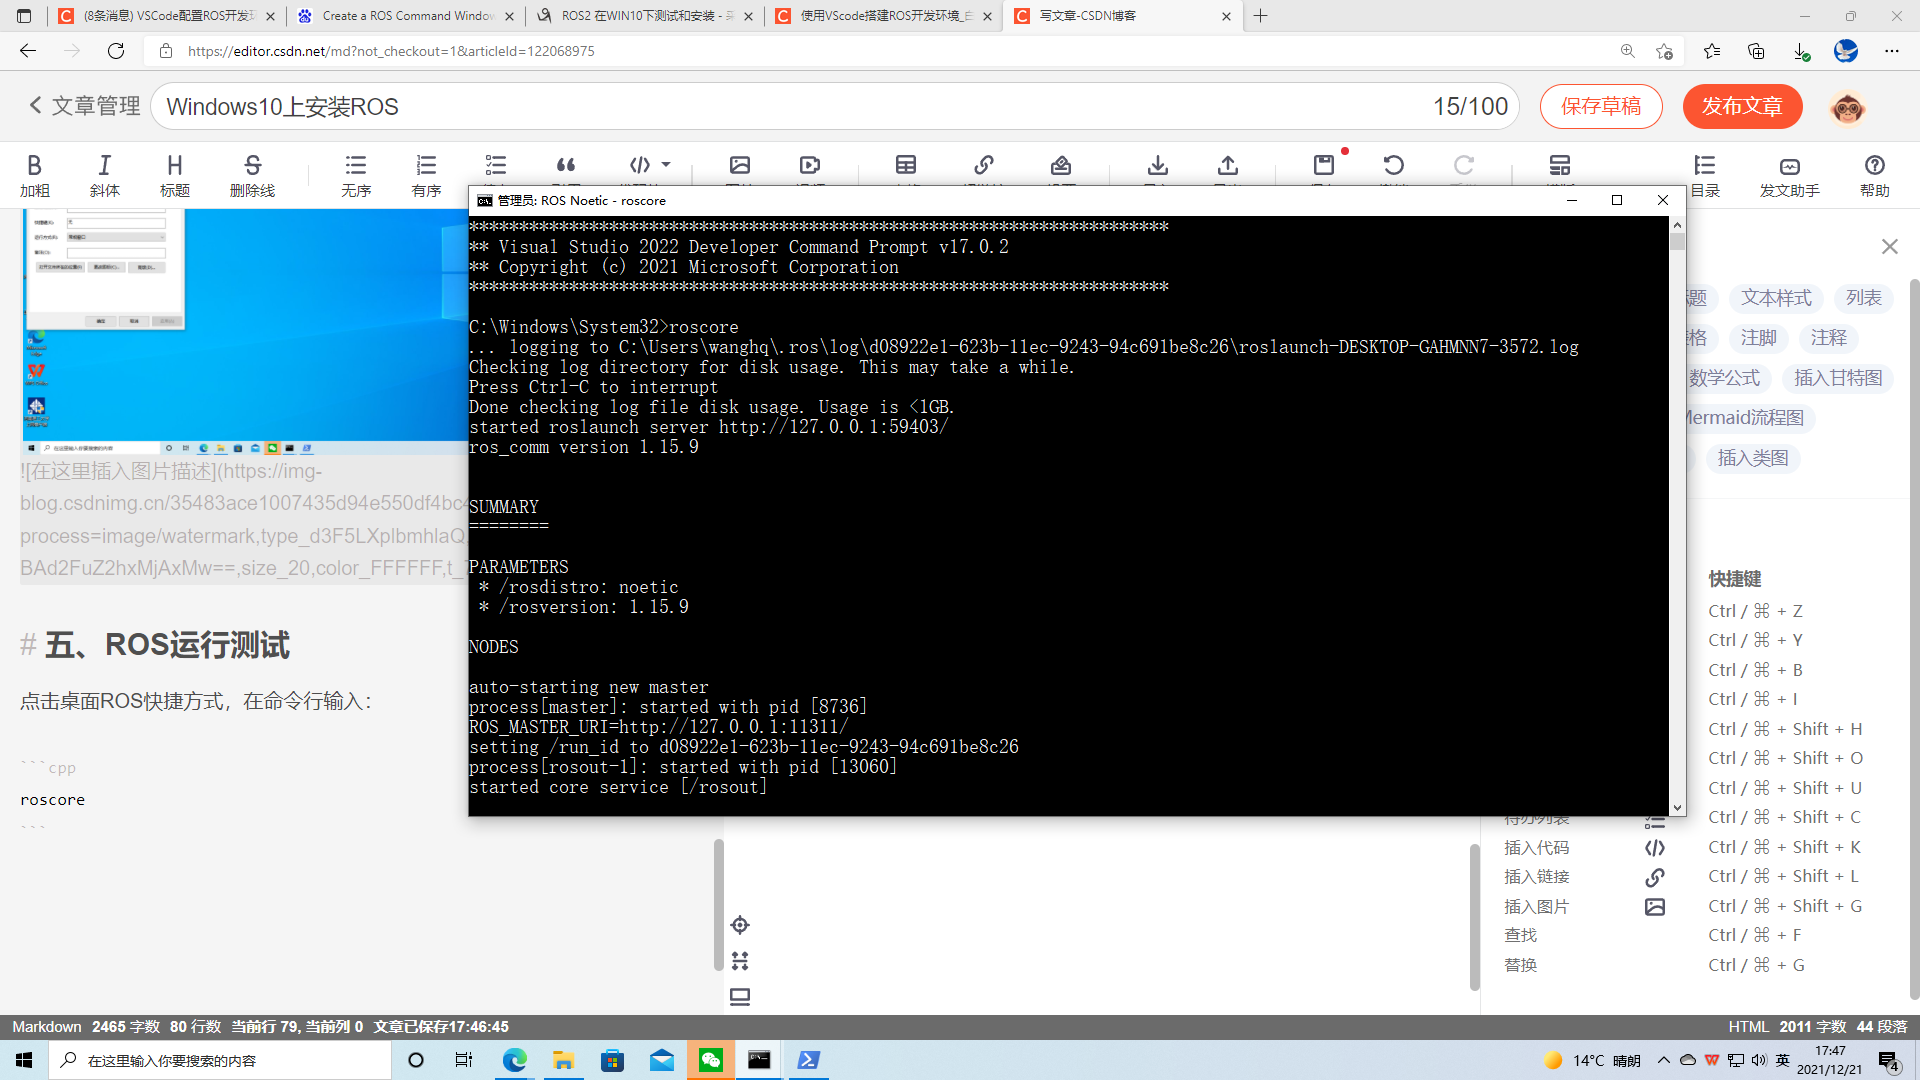
Task: Insert 数学公式 via the quick panel
Action: click(x=1727, y=378)
